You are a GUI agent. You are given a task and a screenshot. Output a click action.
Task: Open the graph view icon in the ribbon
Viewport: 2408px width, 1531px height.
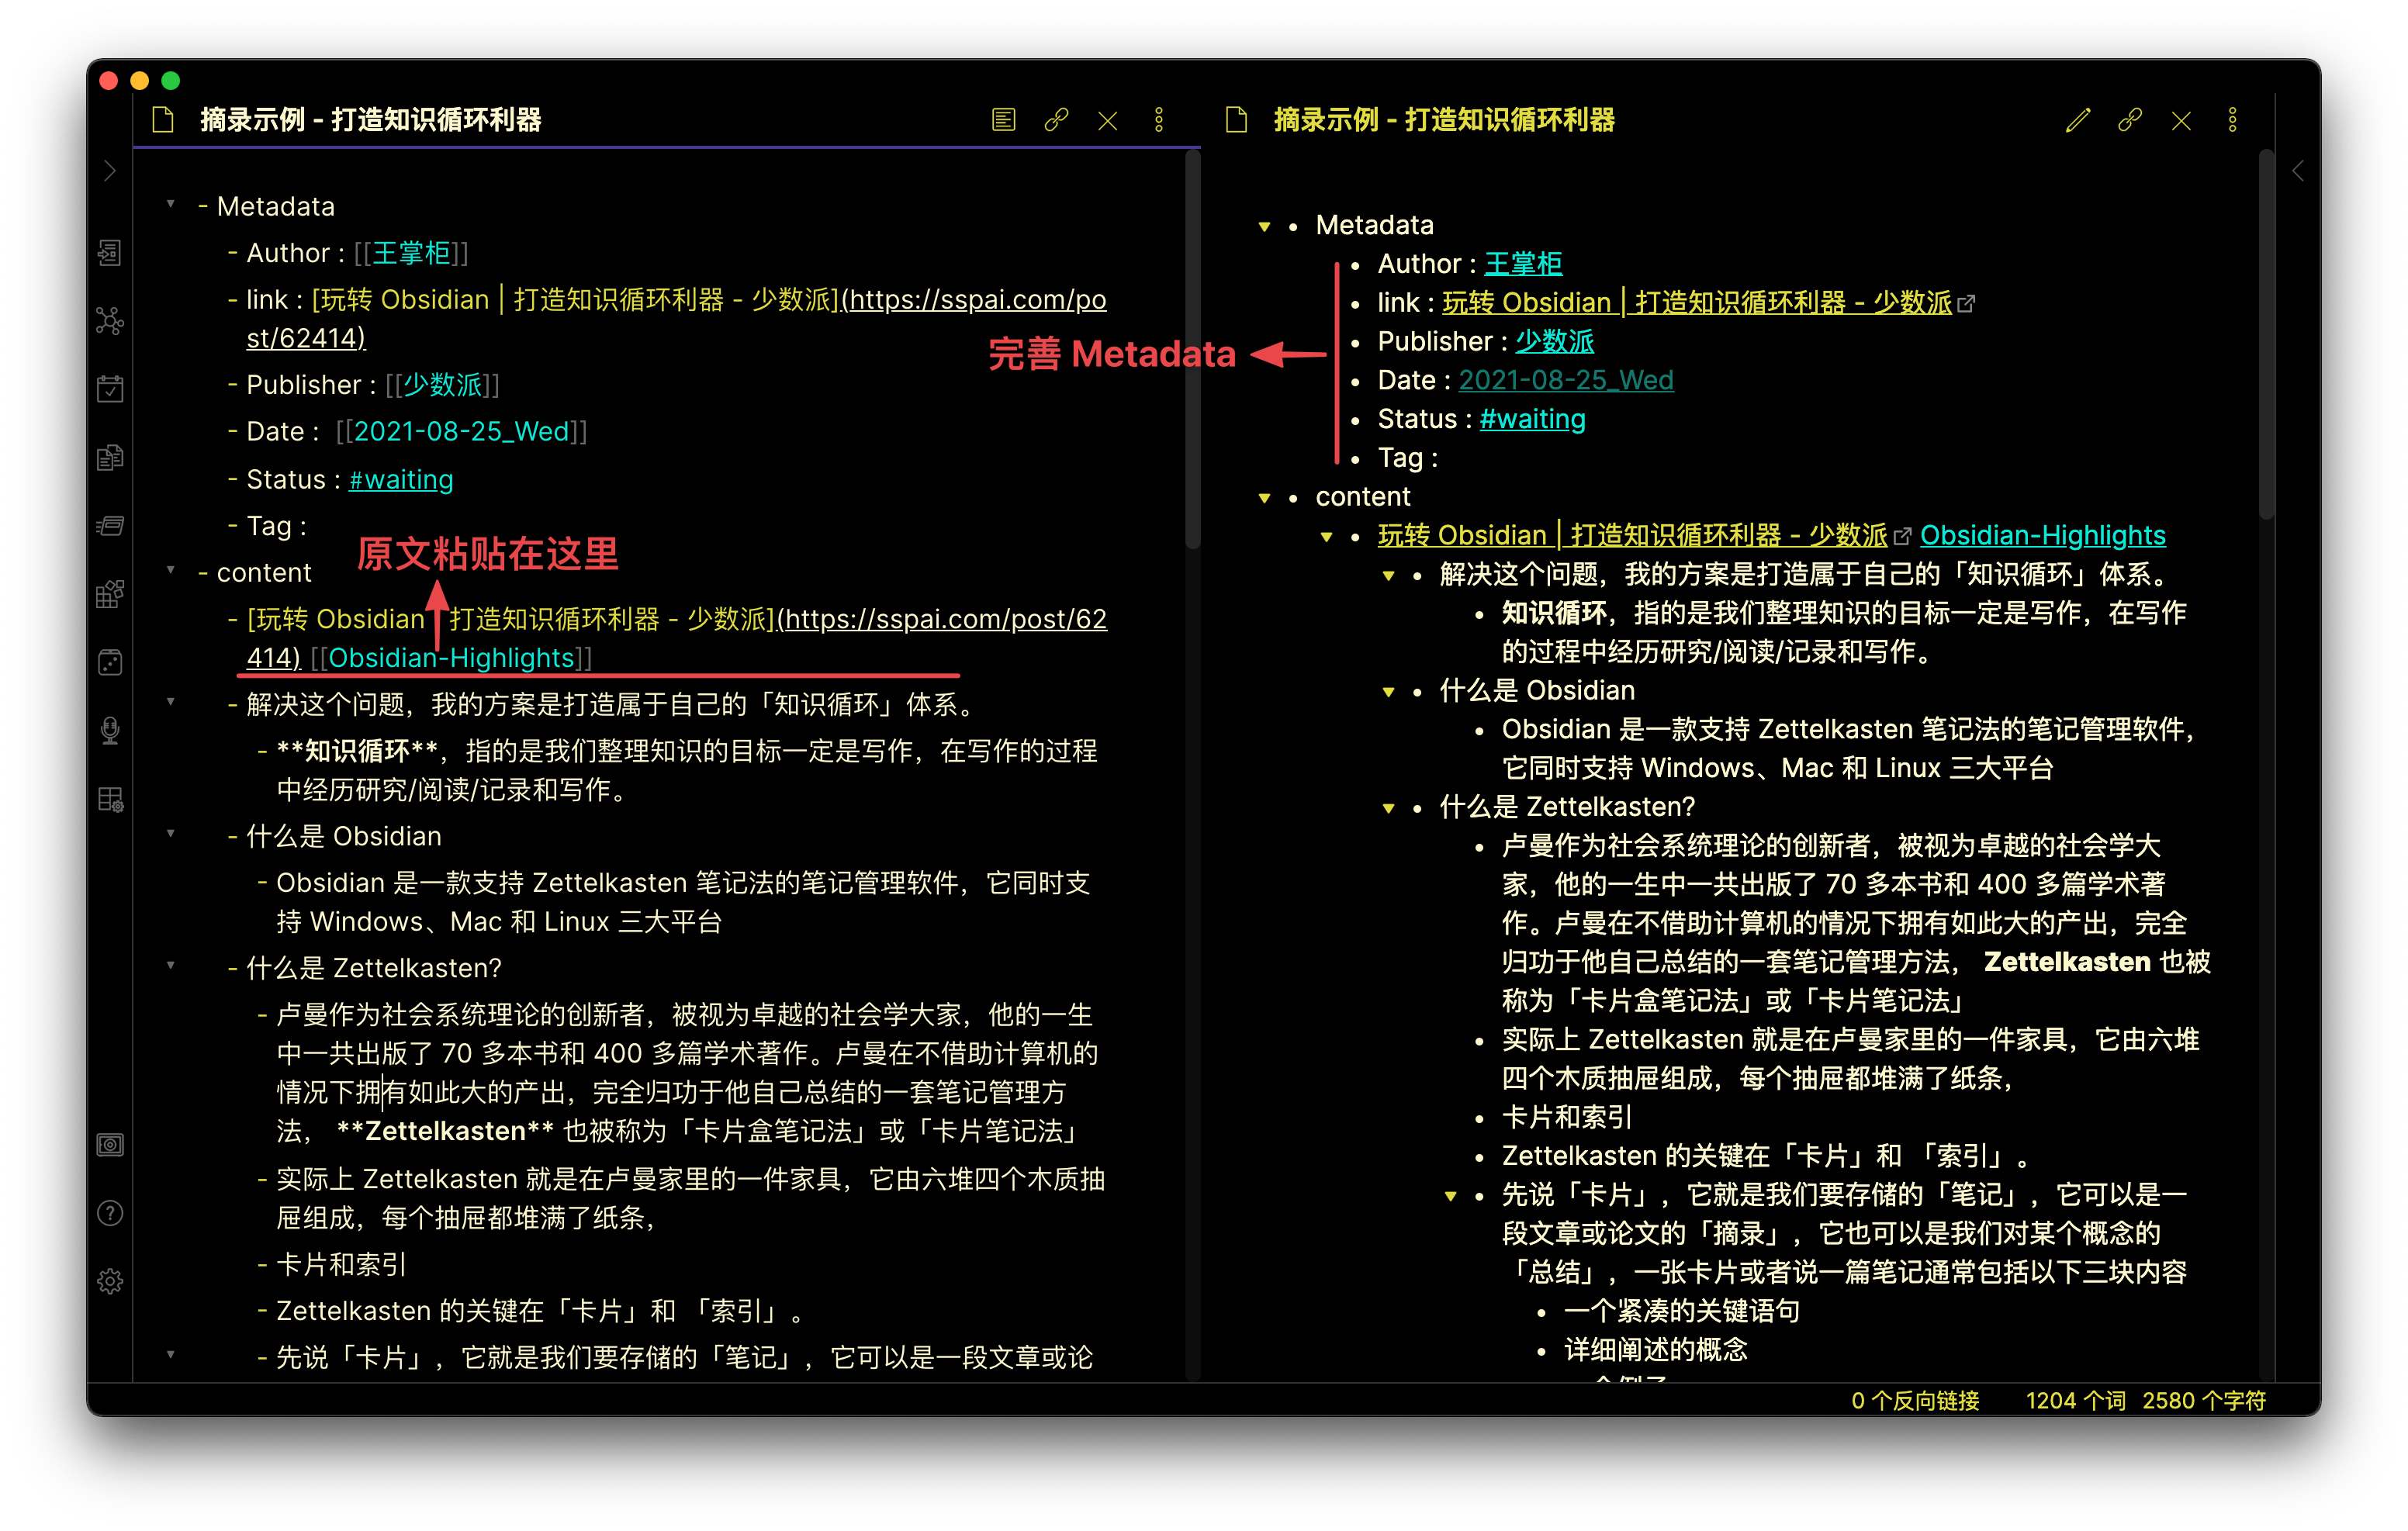point(110,320)
